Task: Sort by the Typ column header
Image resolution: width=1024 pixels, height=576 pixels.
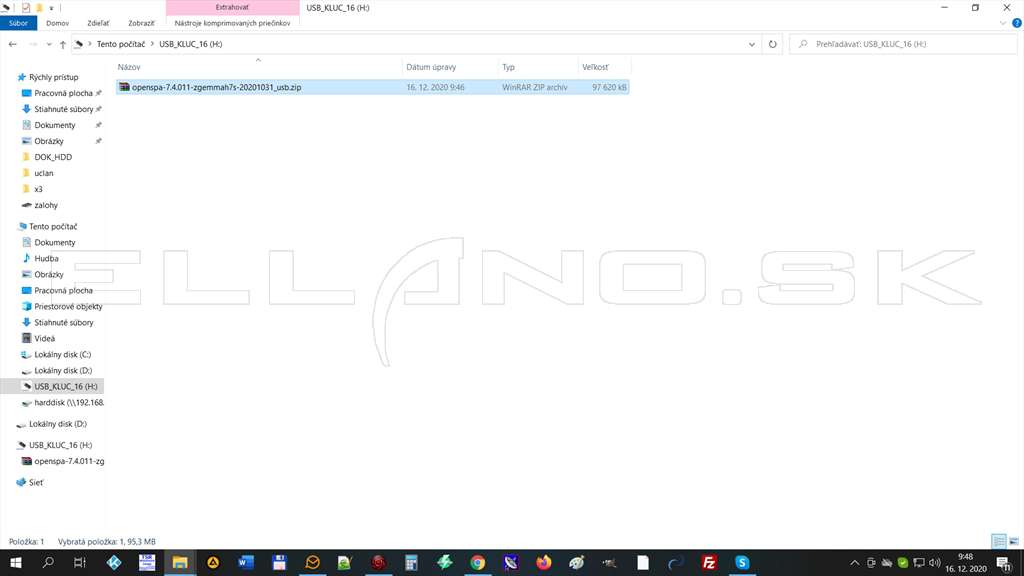Action: pyautogui.click(x=538, y=67)
